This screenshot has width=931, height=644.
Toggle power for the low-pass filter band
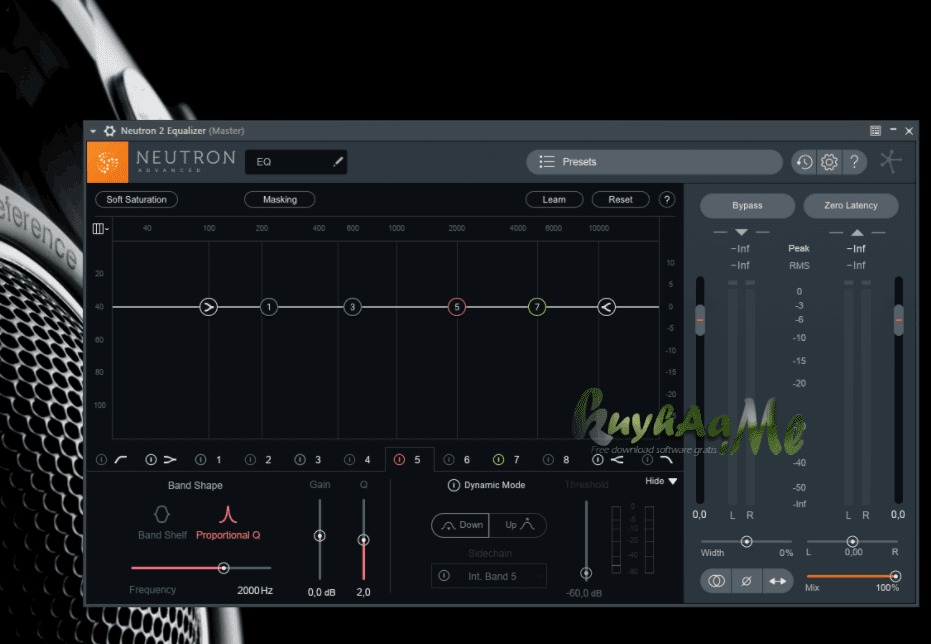647,459
